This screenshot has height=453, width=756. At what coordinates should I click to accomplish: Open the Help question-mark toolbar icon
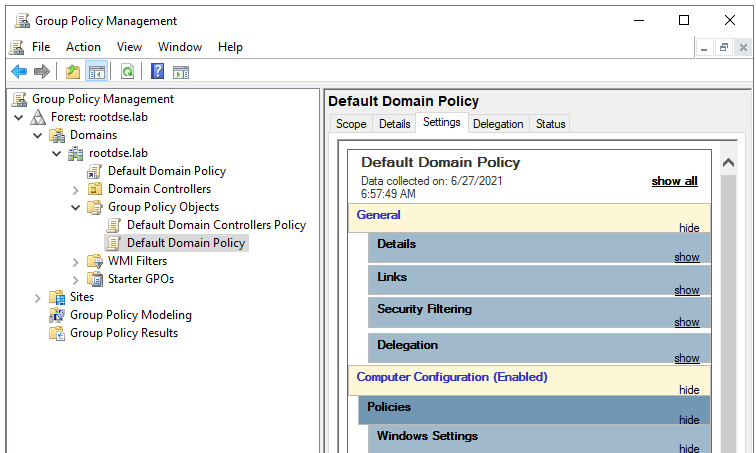[157, 72]
